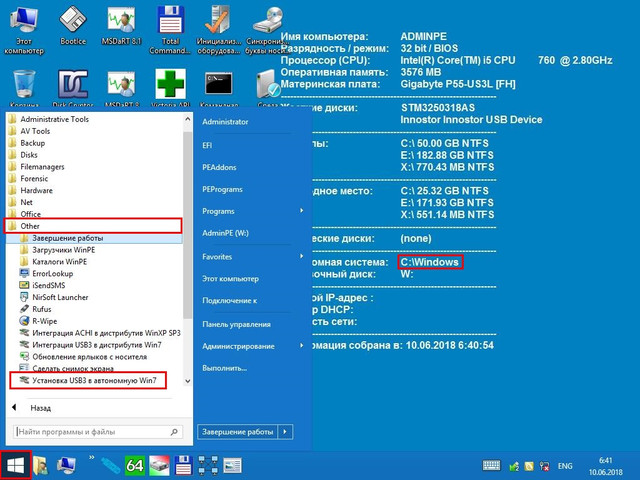Expand the AV Tools folder
The image size is (640, 480).
(x=95, y=131)
